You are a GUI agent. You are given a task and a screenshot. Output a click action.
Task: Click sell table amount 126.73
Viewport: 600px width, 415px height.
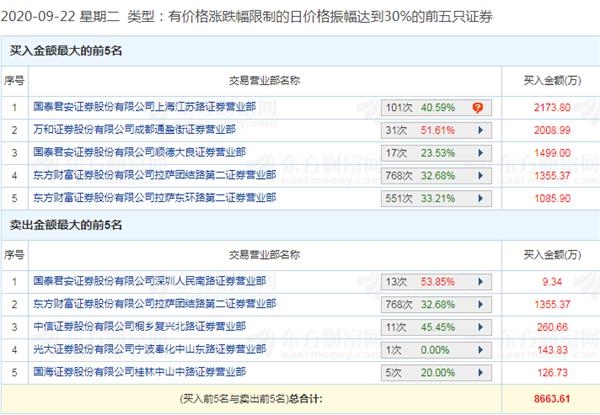point(552,373)
